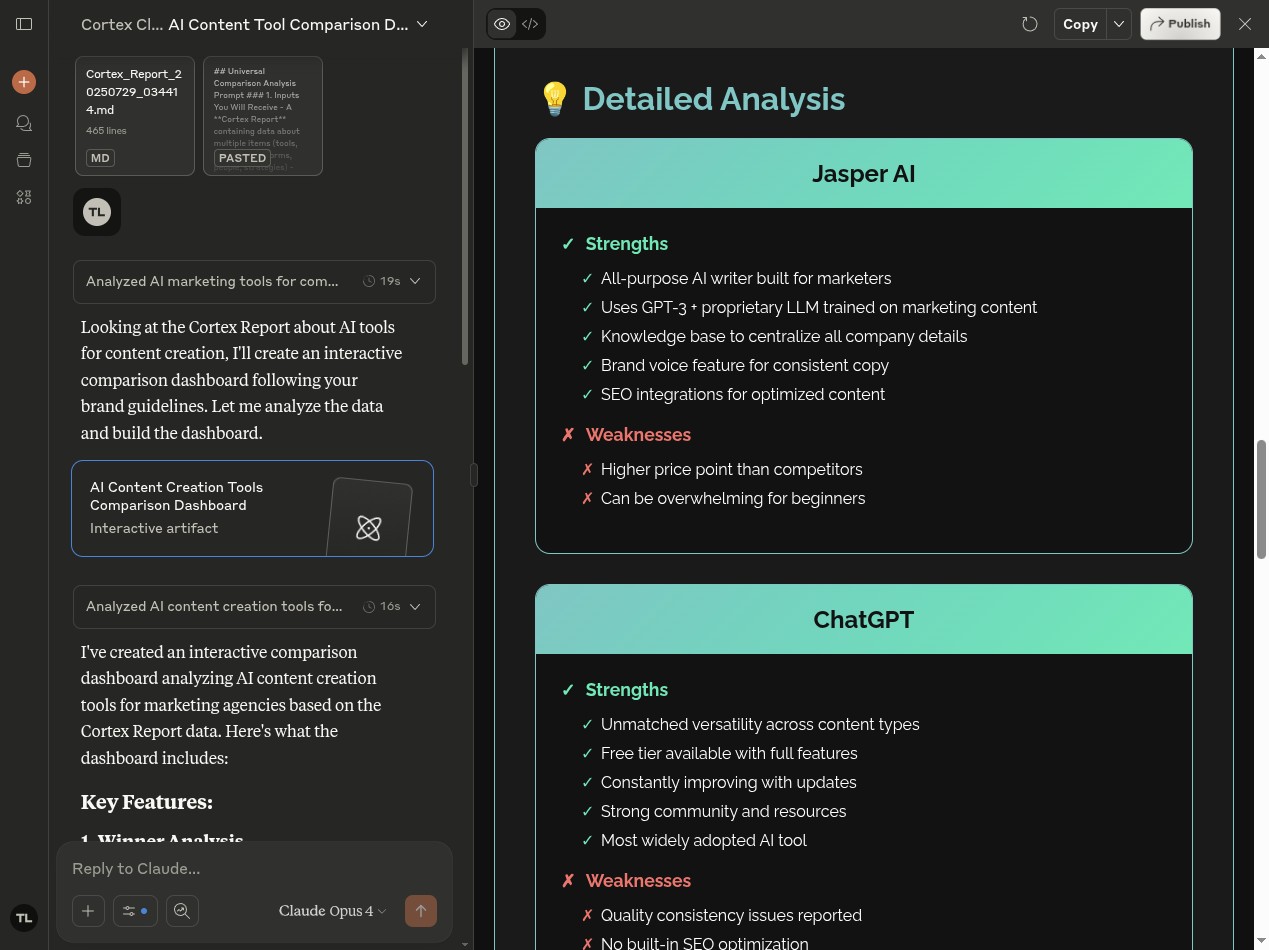
Task: Add attachment with plus button
Action: [x=88, y=911]
